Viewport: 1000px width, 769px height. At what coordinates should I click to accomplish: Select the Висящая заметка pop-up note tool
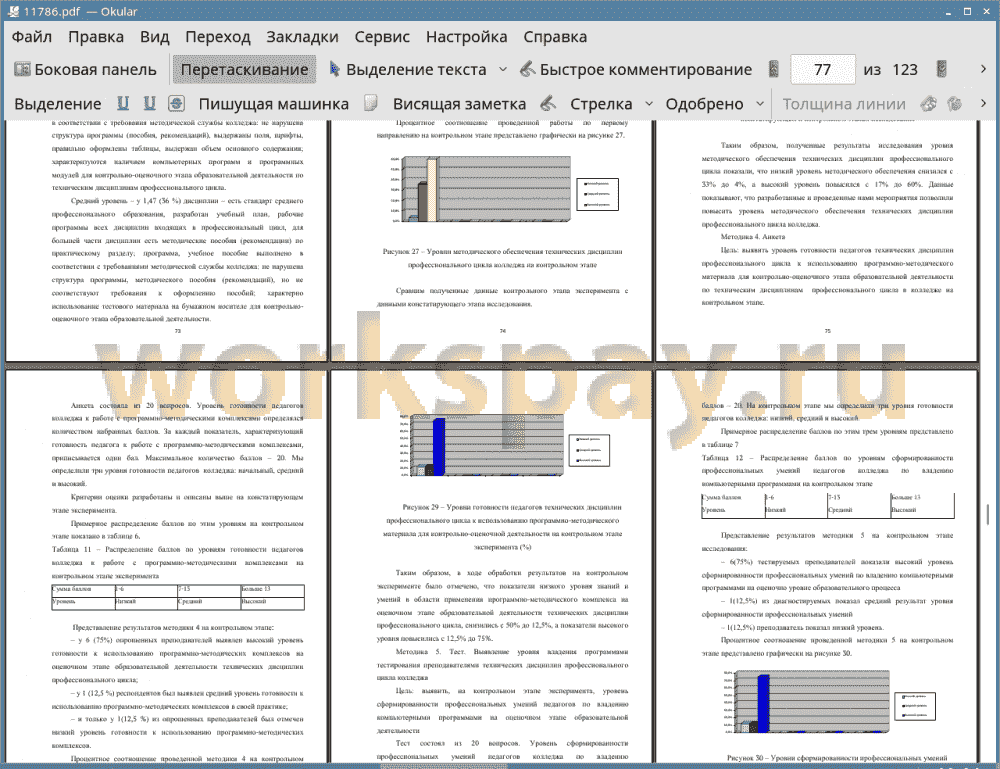pos(459,104)
